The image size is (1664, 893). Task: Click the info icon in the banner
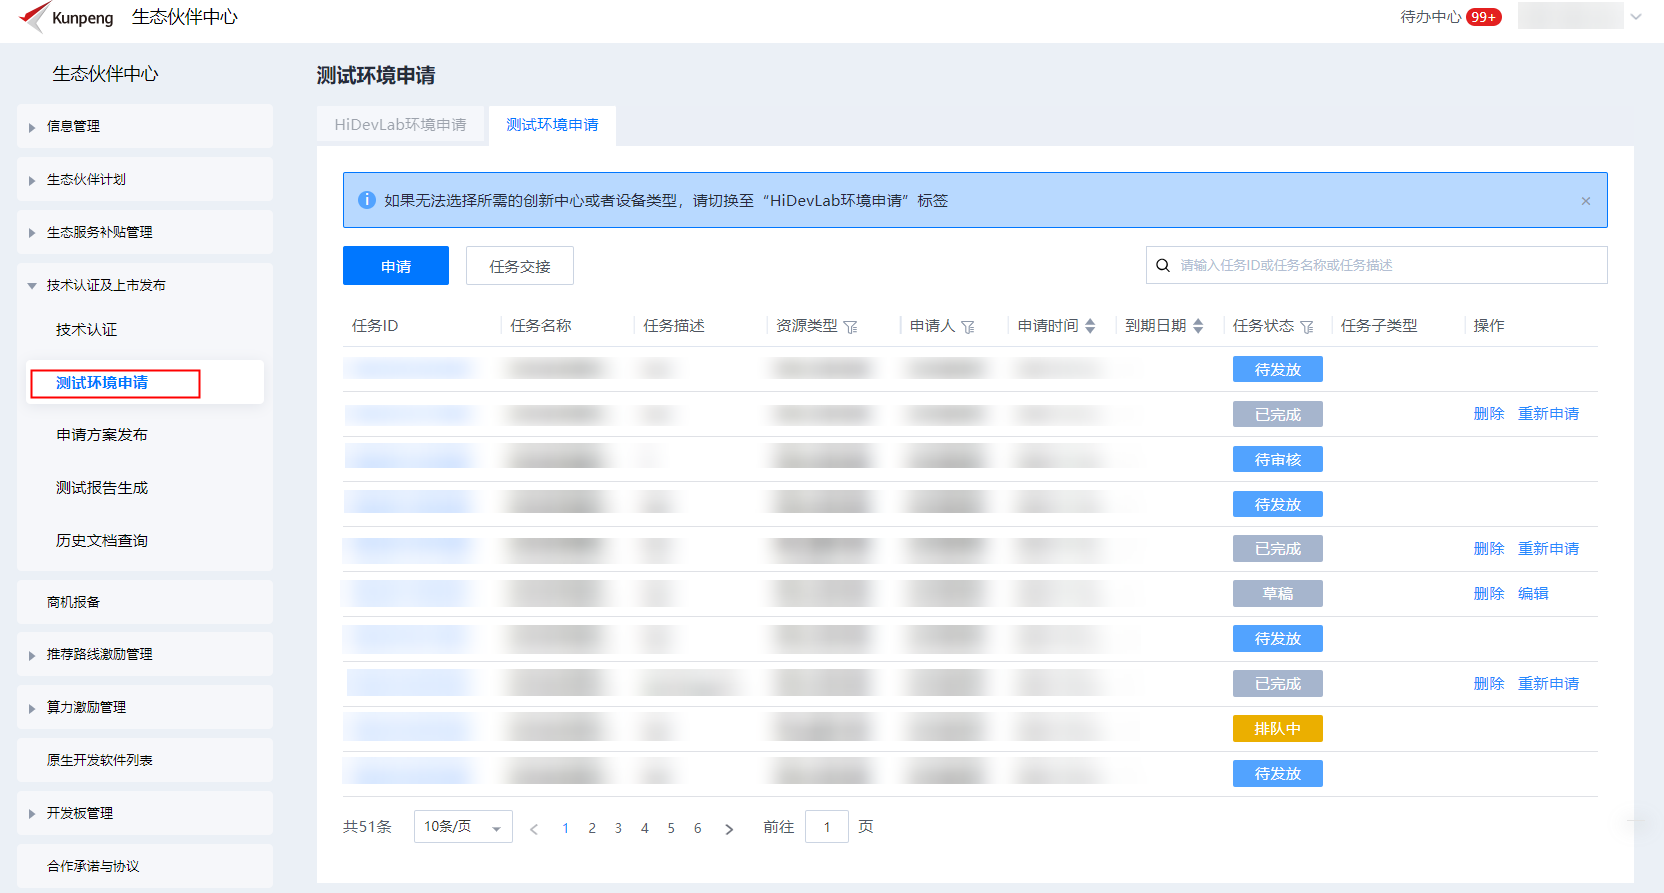(367, 200)
